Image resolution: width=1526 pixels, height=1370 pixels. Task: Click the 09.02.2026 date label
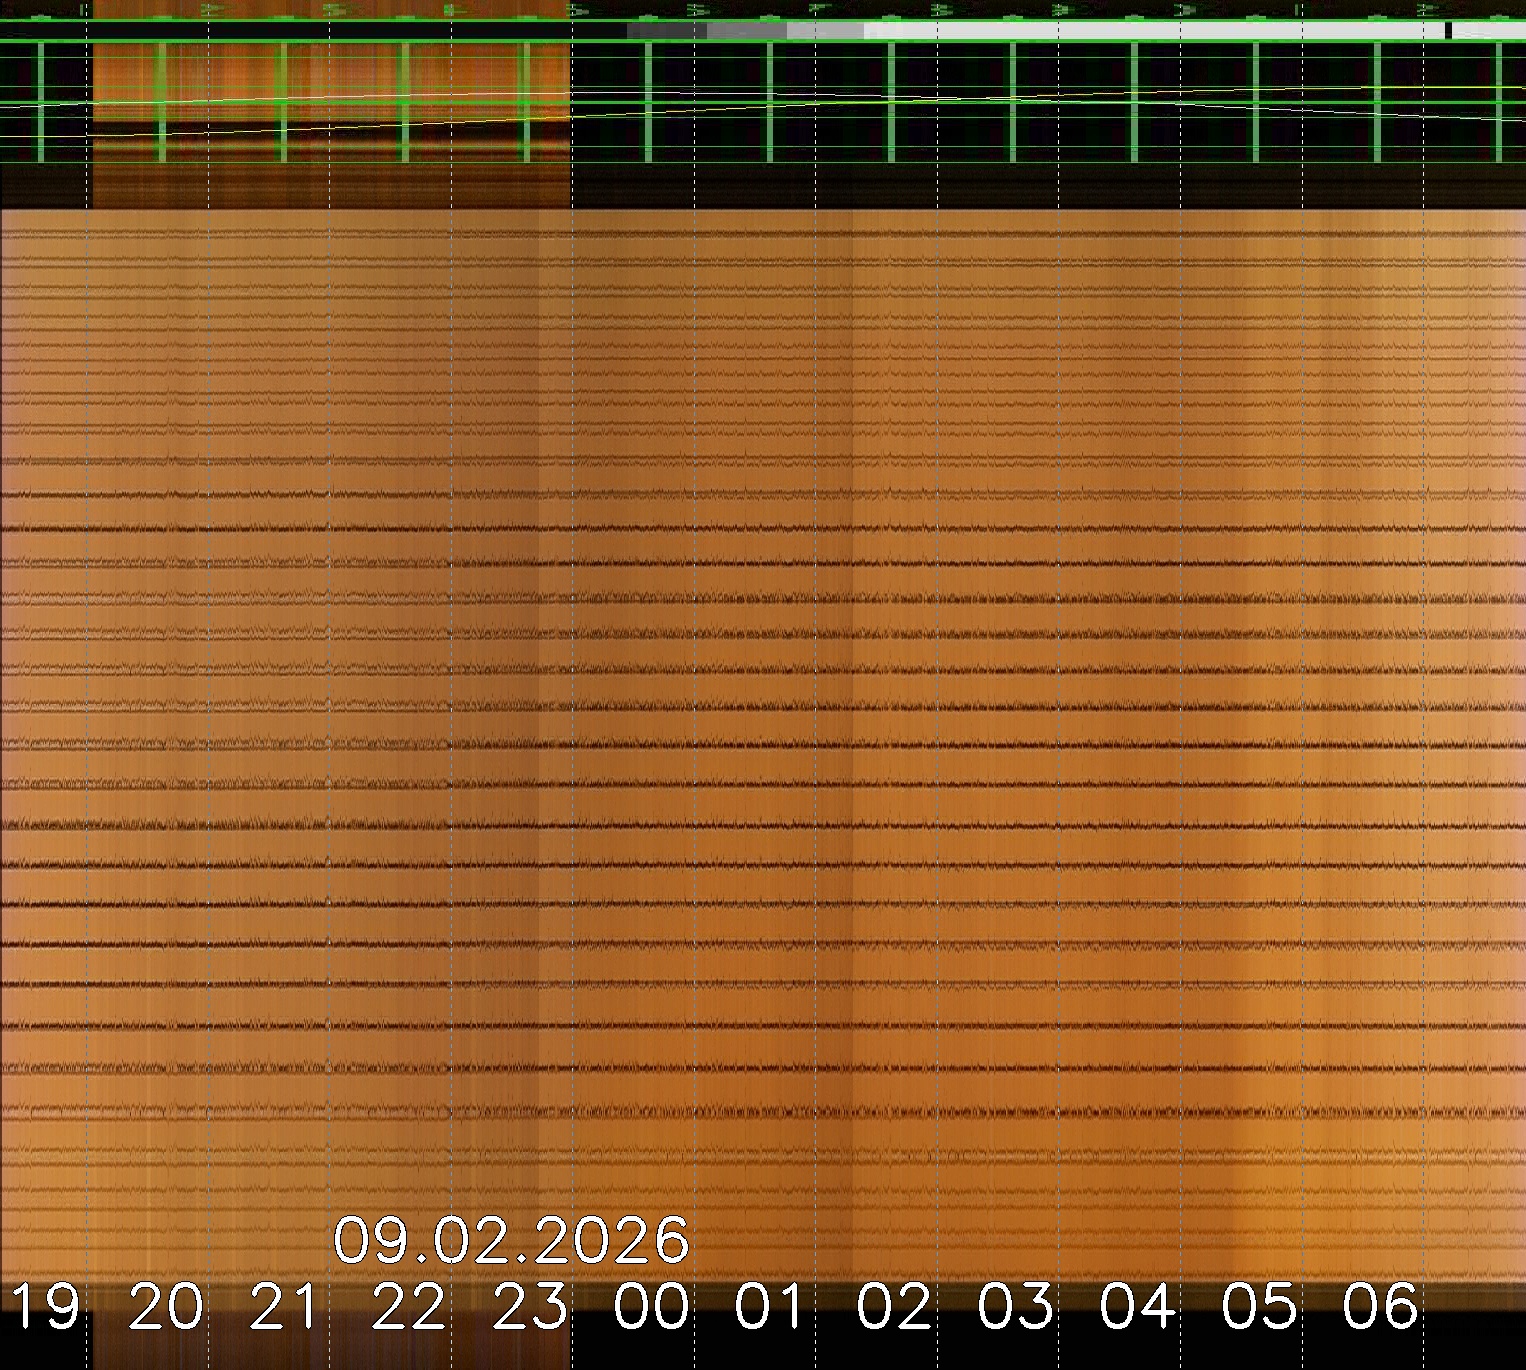point(511,1241)
